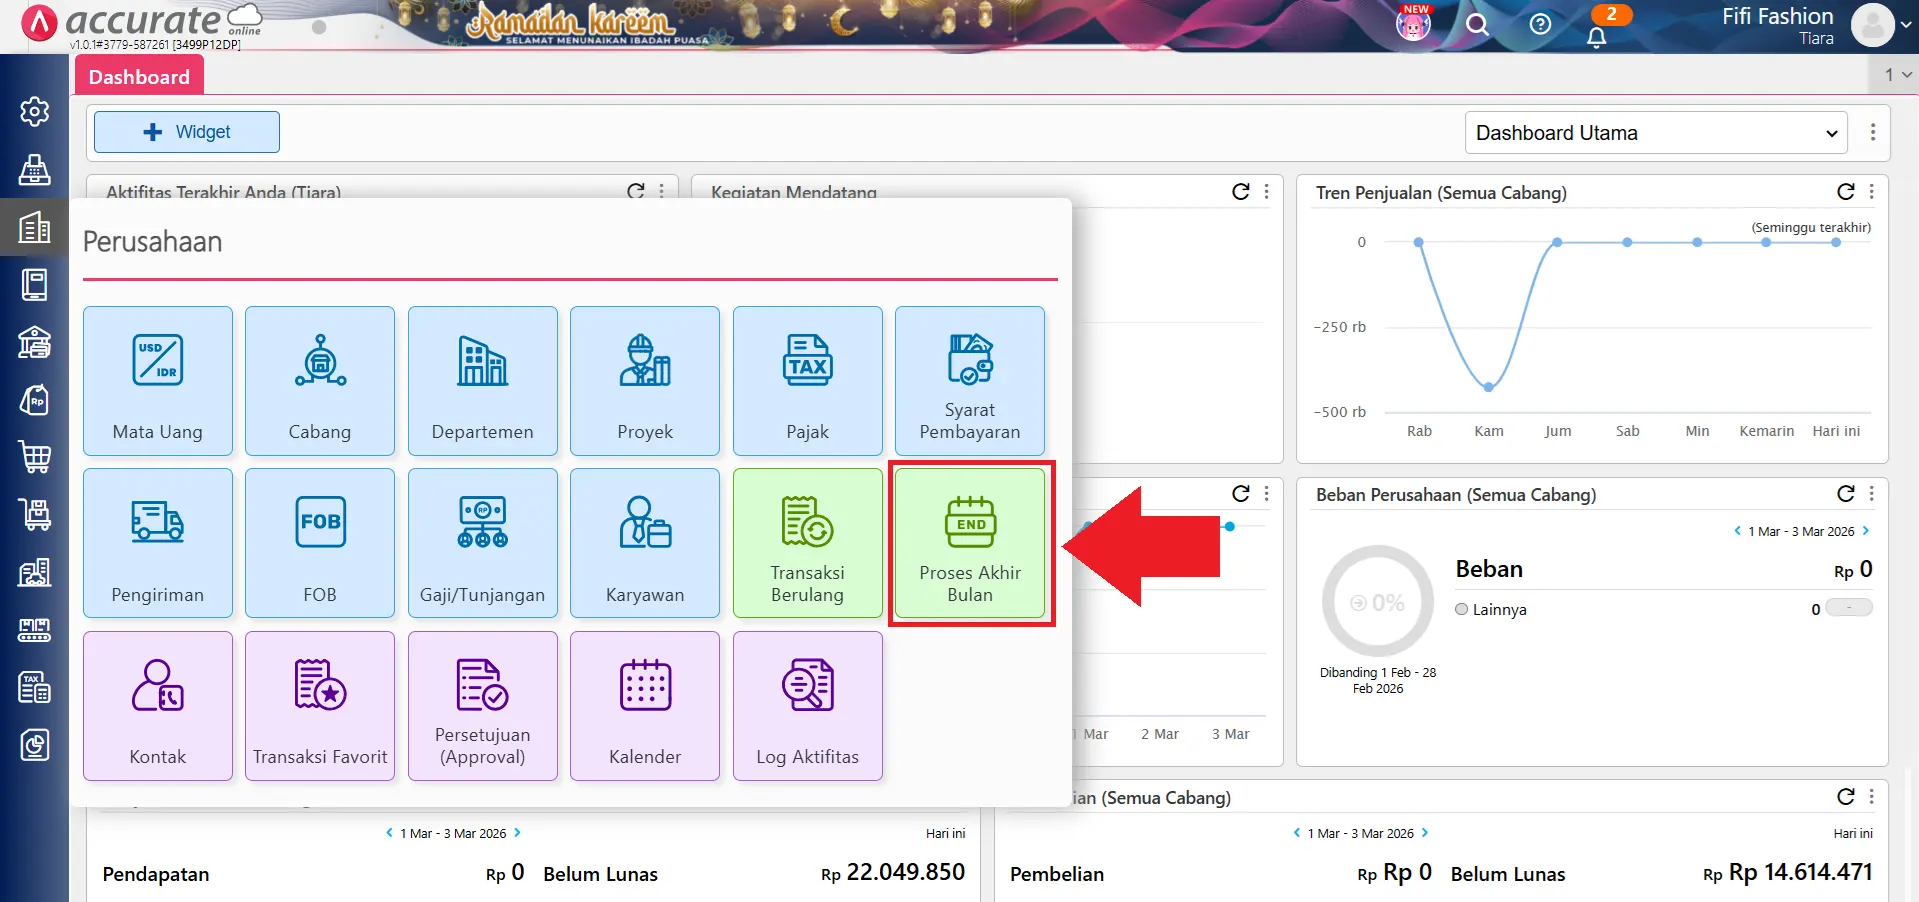Open the tab counter dropdown at right
This screenshot has width=1919, height=902.
(x=1896, y=74)
